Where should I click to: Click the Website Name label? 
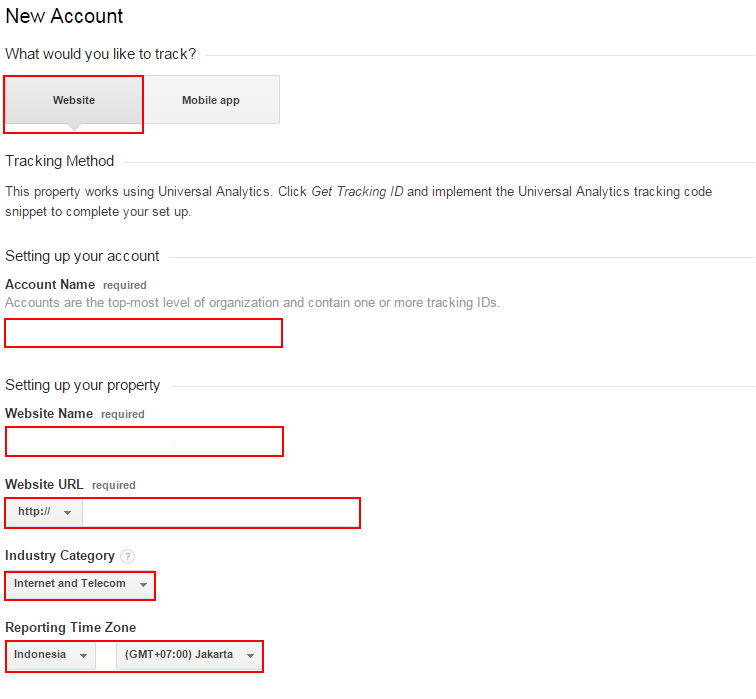pyautogui.click(x=49, y=414)
